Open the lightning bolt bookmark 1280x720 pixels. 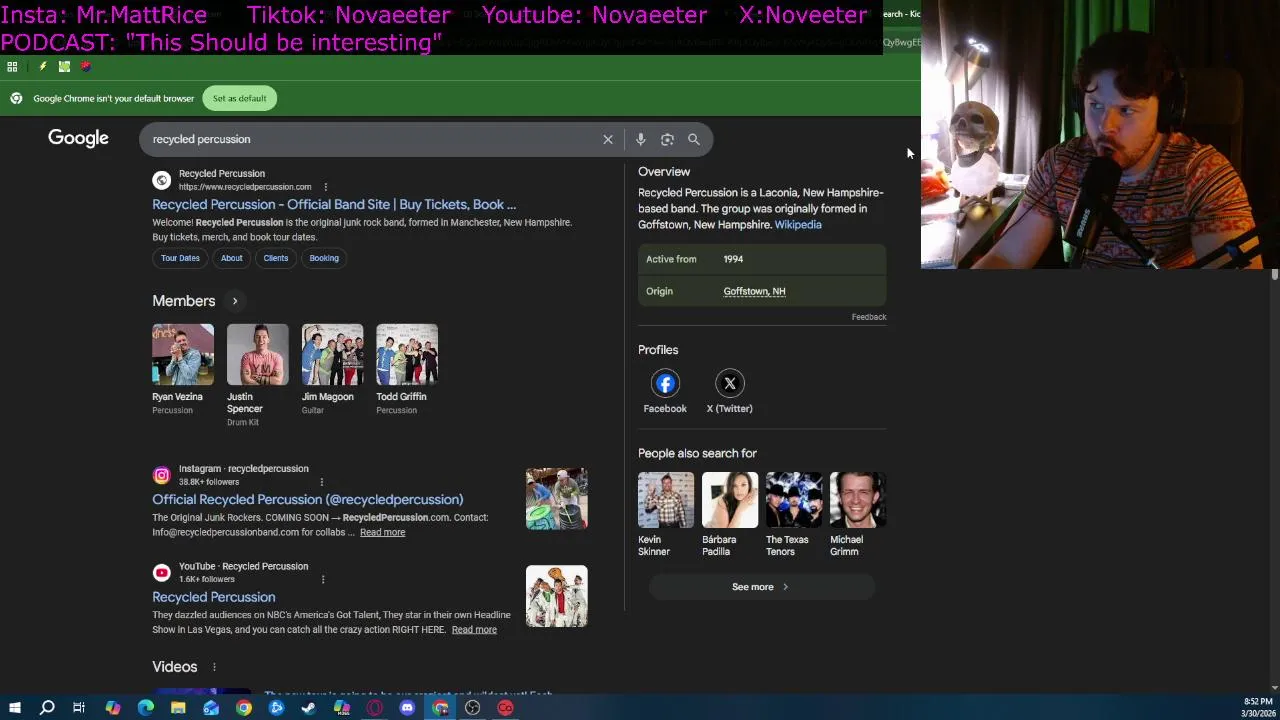42,66
